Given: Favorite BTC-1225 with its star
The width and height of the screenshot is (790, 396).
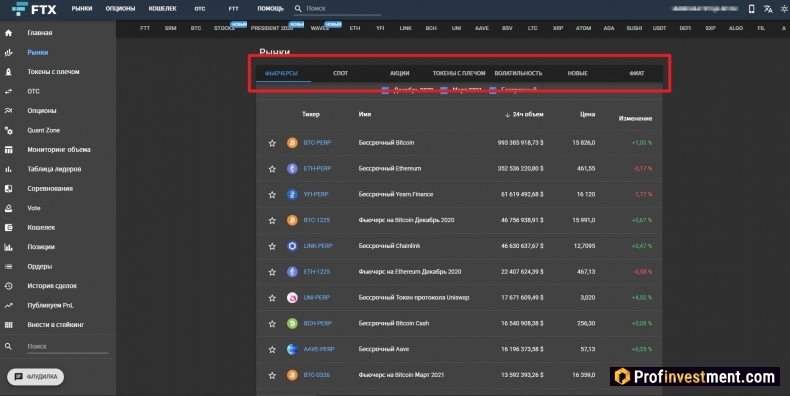Looking at the screenshot, I should [x=272, y=220].
